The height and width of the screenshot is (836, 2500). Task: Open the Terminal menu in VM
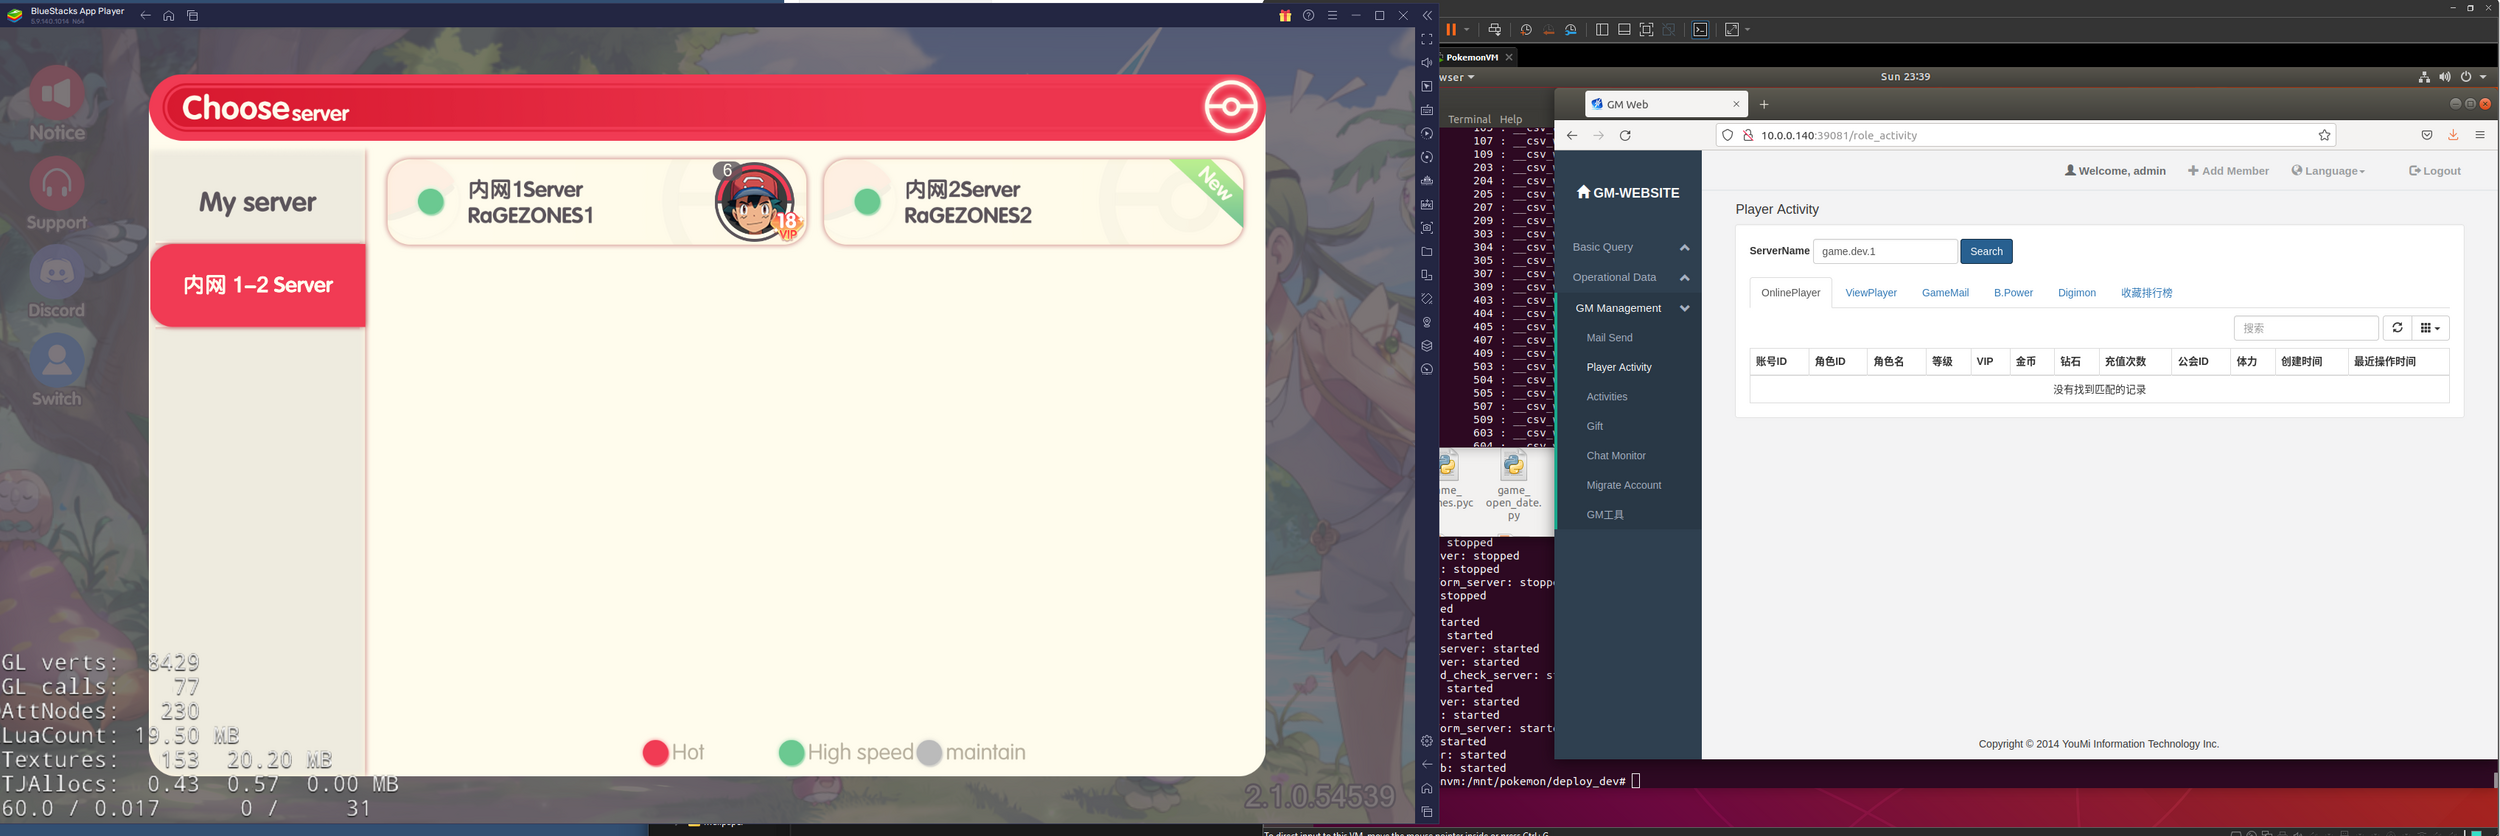[x=1469, y=119]
